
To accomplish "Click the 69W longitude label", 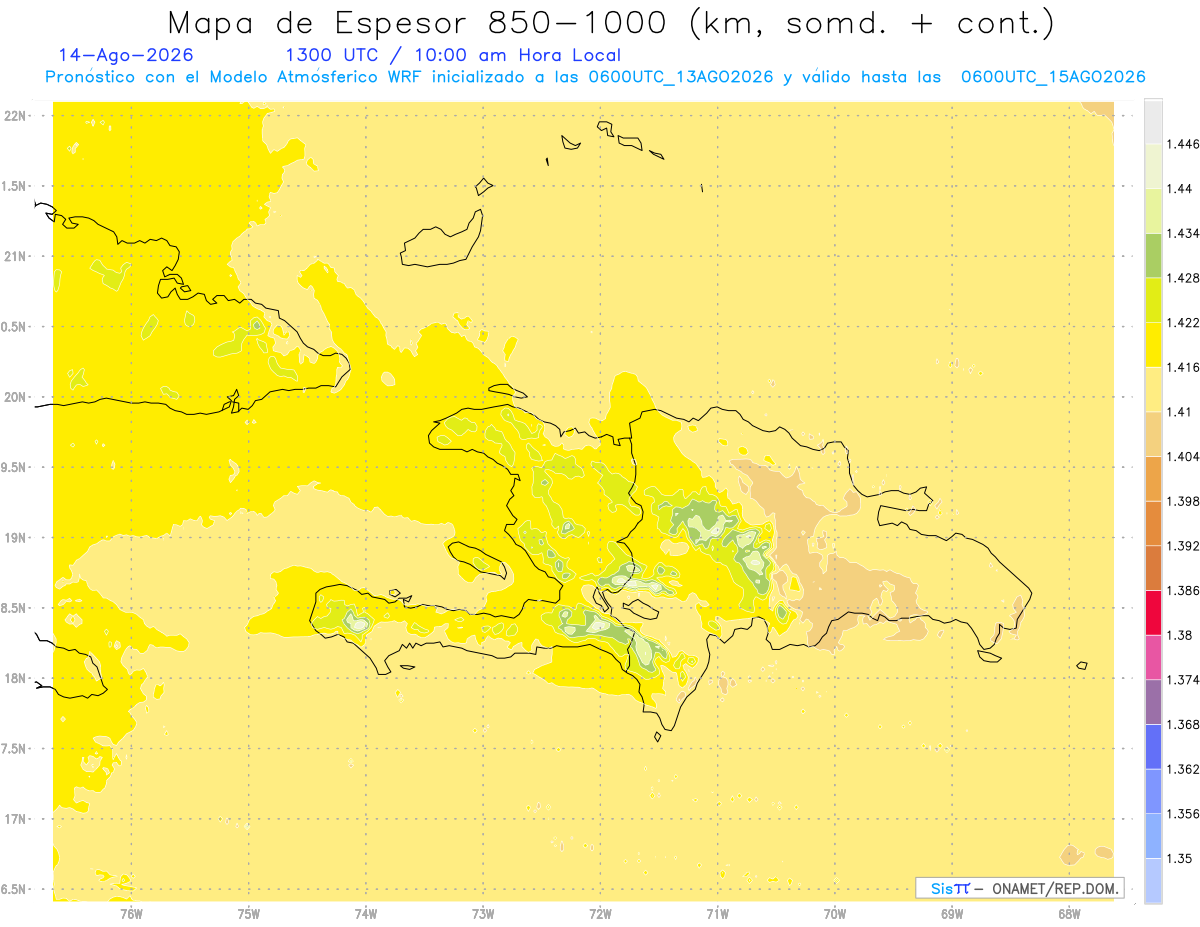I will (x=952, y=913).
